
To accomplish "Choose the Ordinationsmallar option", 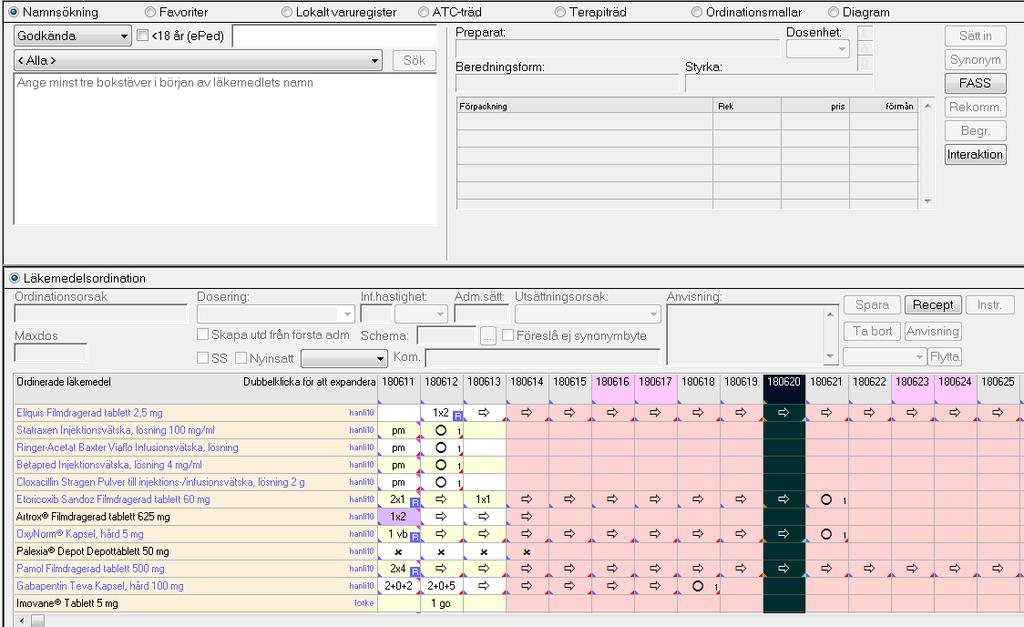I will point(697,12).
